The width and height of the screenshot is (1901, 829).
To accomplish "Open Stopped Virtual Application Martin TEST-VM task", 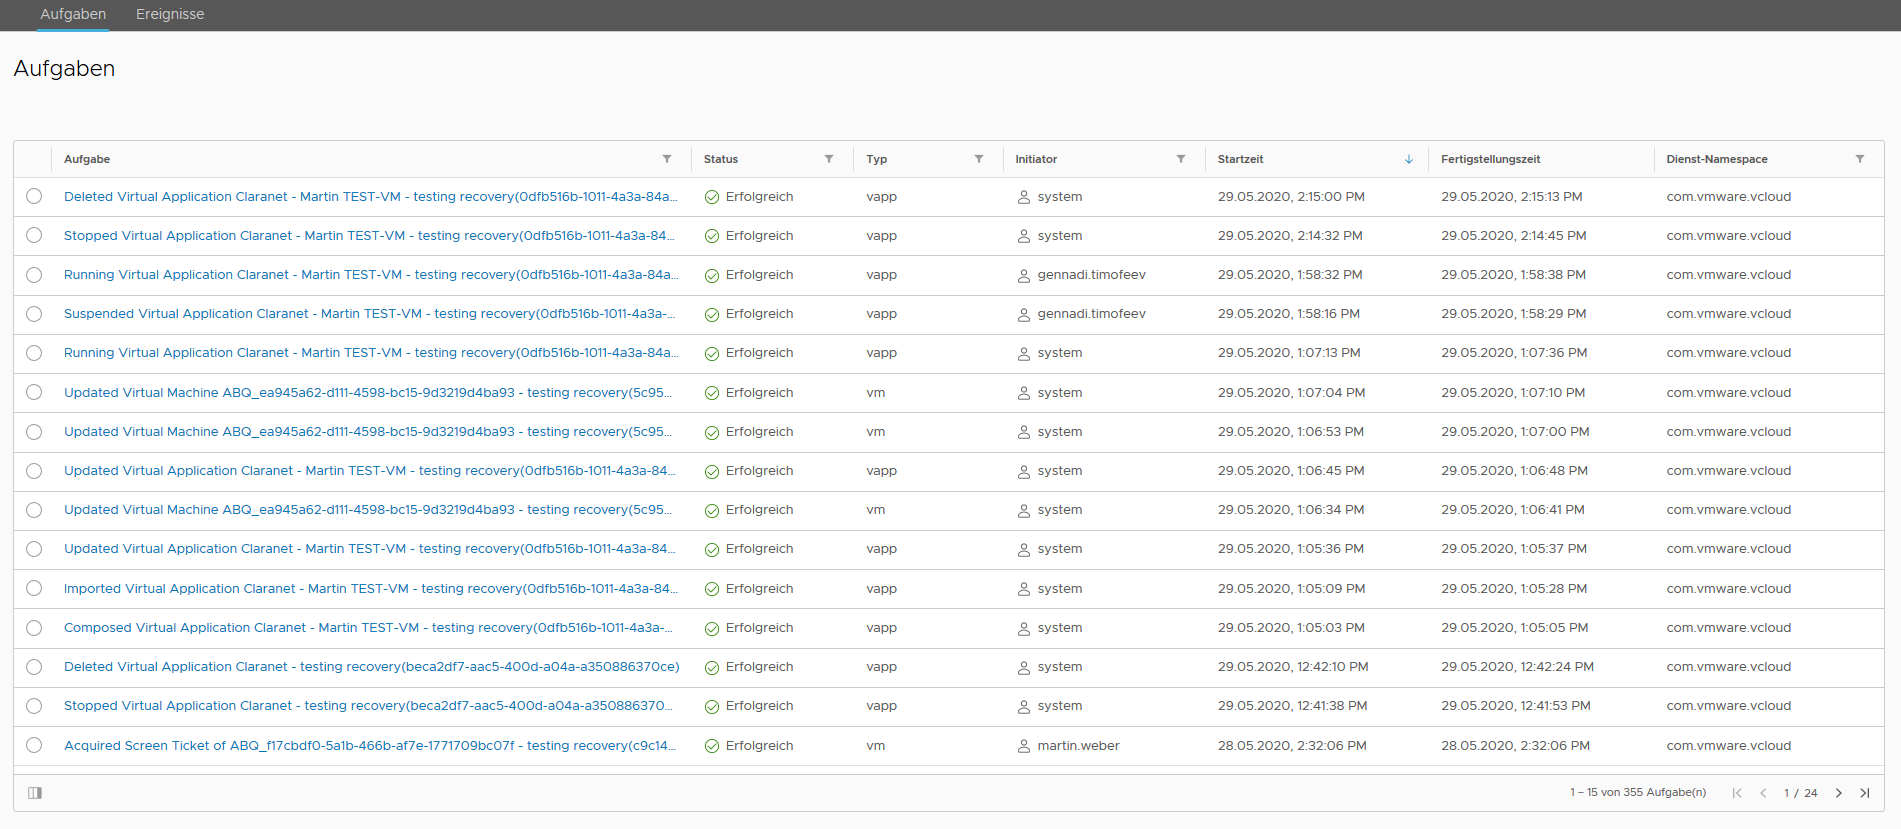I will pyautogui.click(x=369, y=236).
